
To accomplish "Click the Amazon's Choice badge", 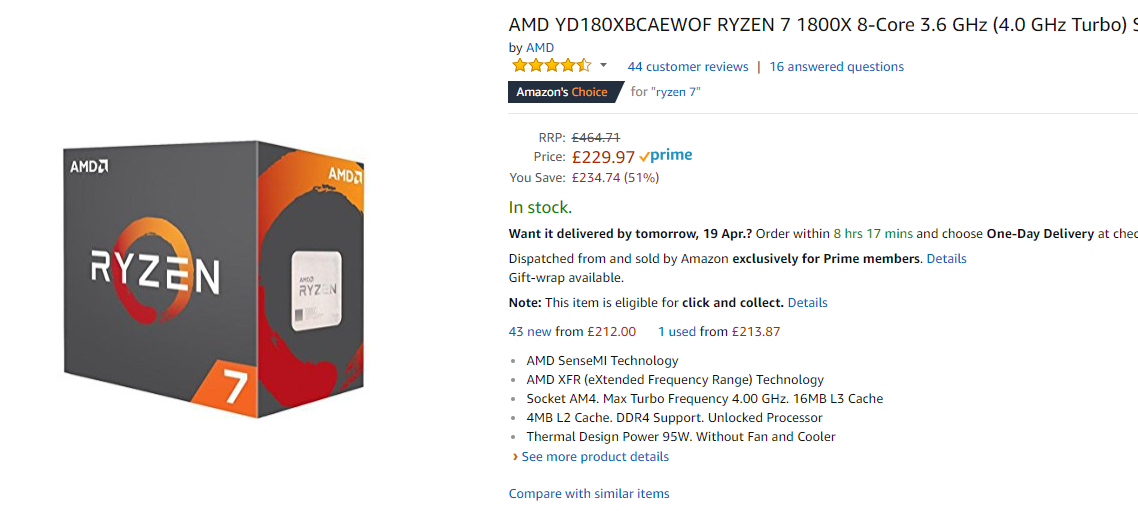I will [565, 92].
